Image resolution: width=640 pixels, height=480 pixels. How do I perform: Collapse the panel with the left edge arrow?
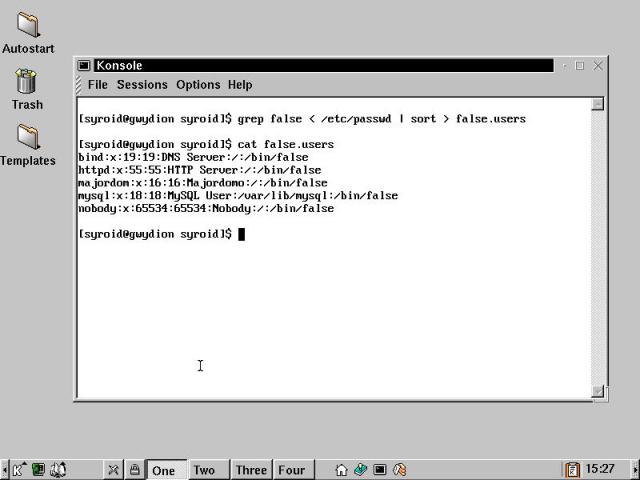point(4,469)
